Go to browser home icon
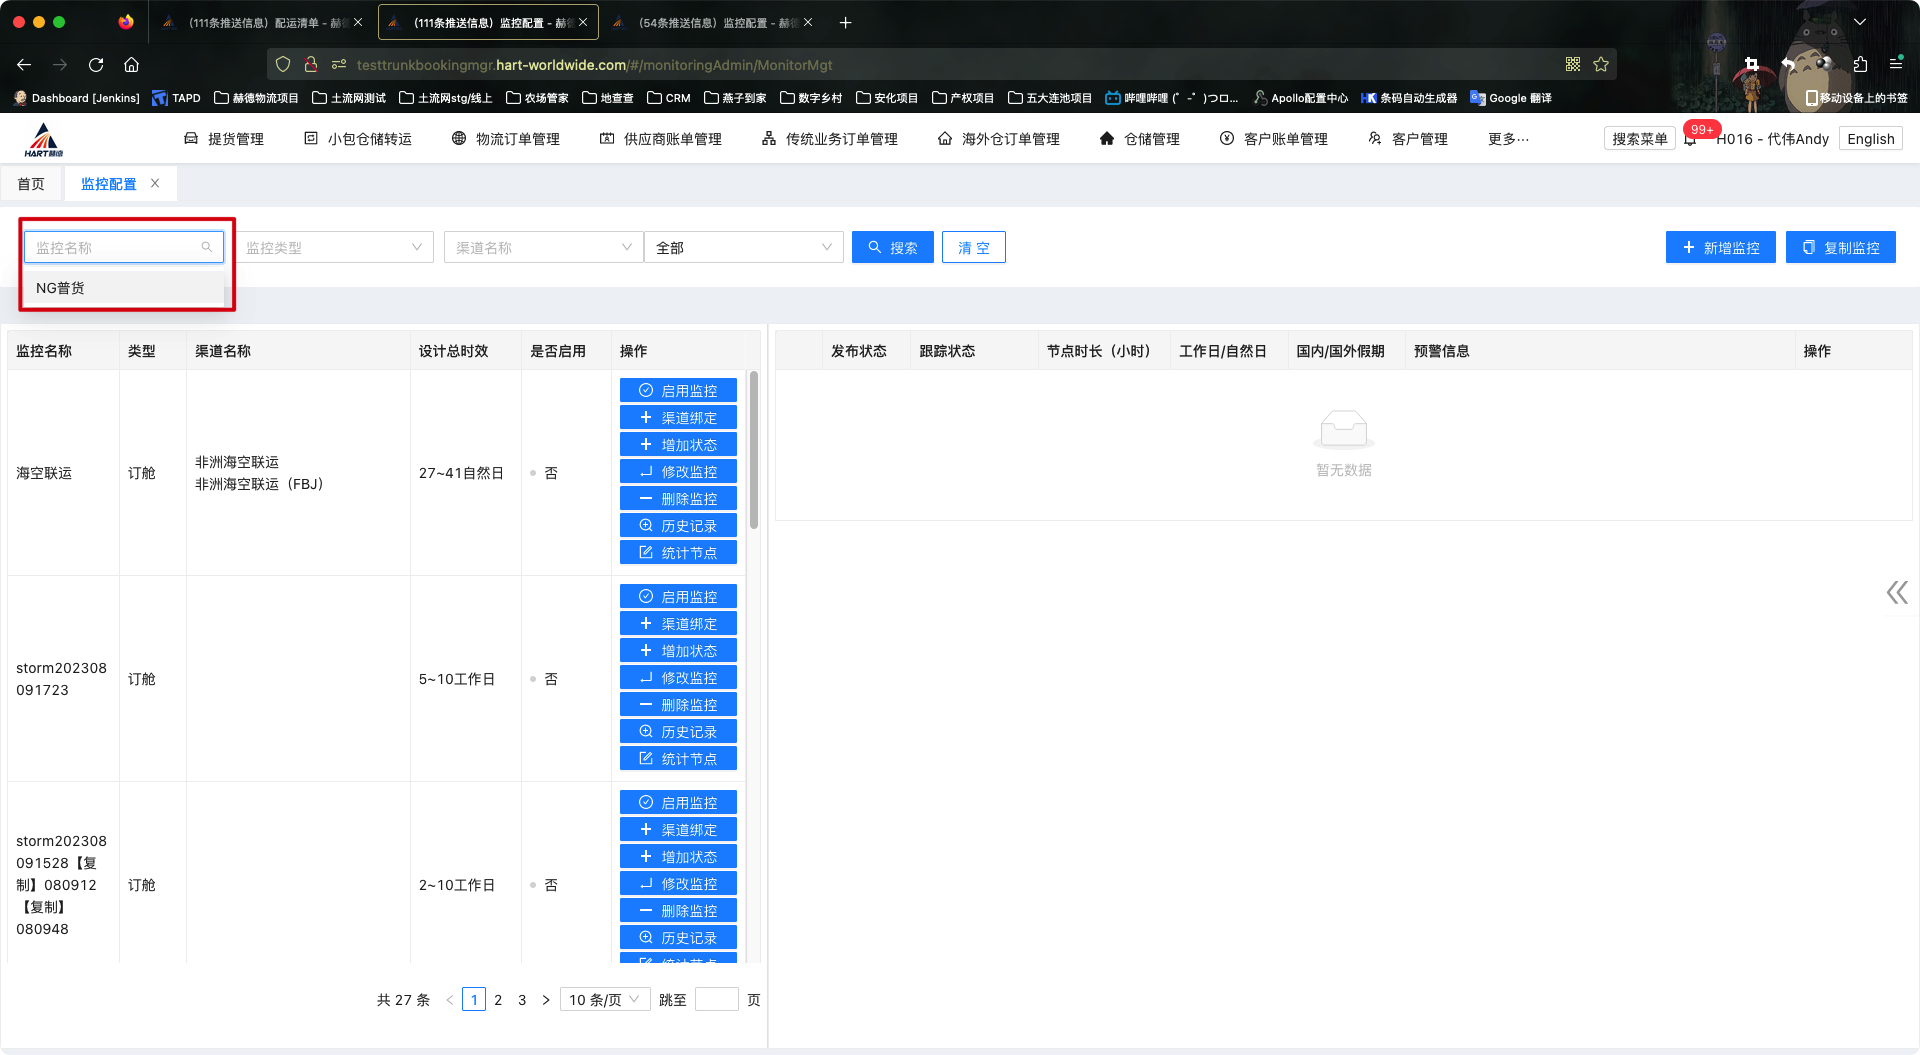The height and width of the screenshot is (1055, 1920). pos(131,65)
